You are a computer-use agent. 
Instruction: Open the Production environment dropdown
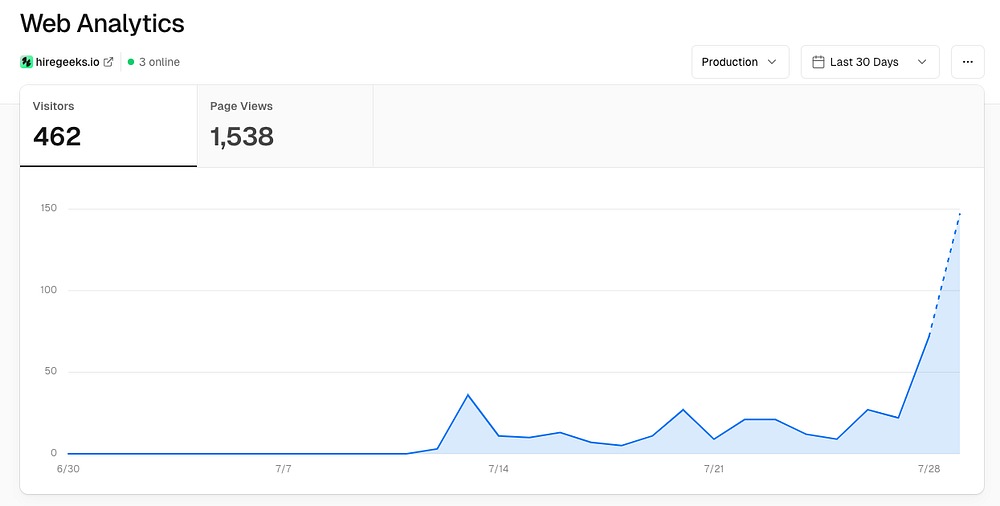[x=740, y=62]
